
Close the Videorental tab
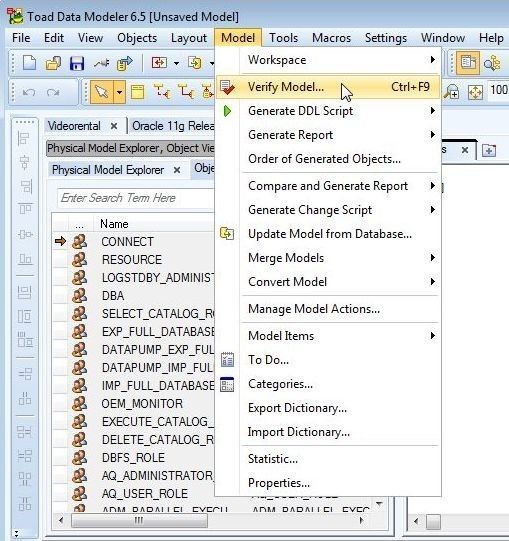114,126
